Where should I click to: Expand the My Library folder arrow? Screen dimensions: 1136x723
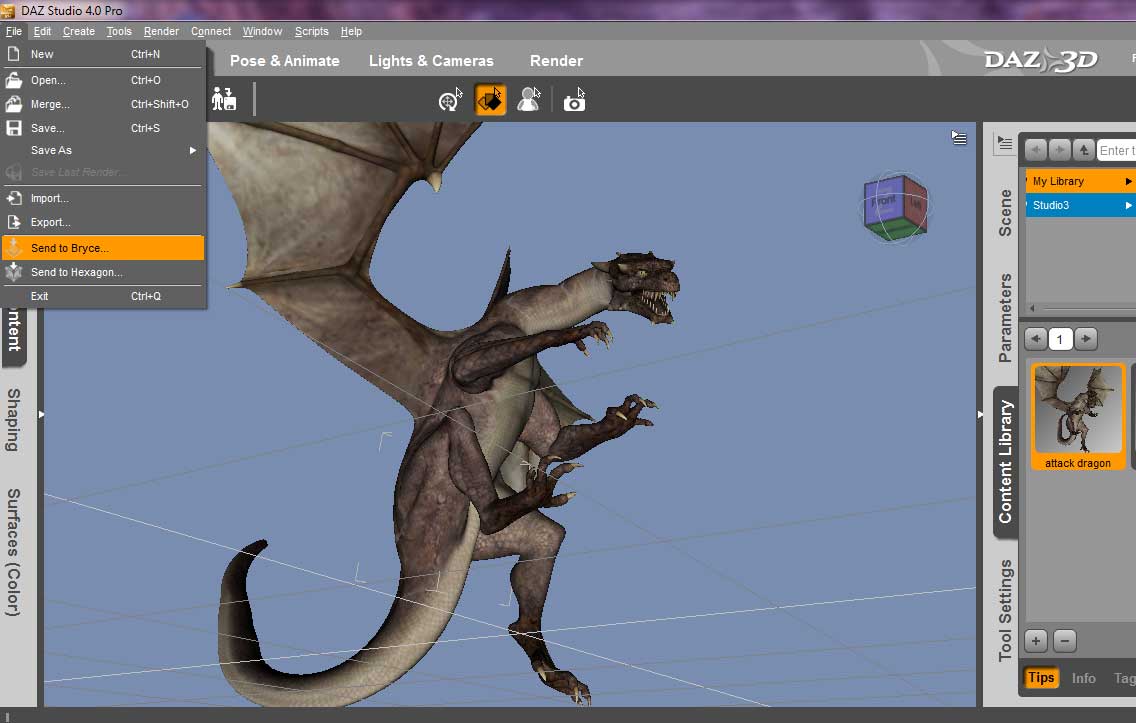1128,181
